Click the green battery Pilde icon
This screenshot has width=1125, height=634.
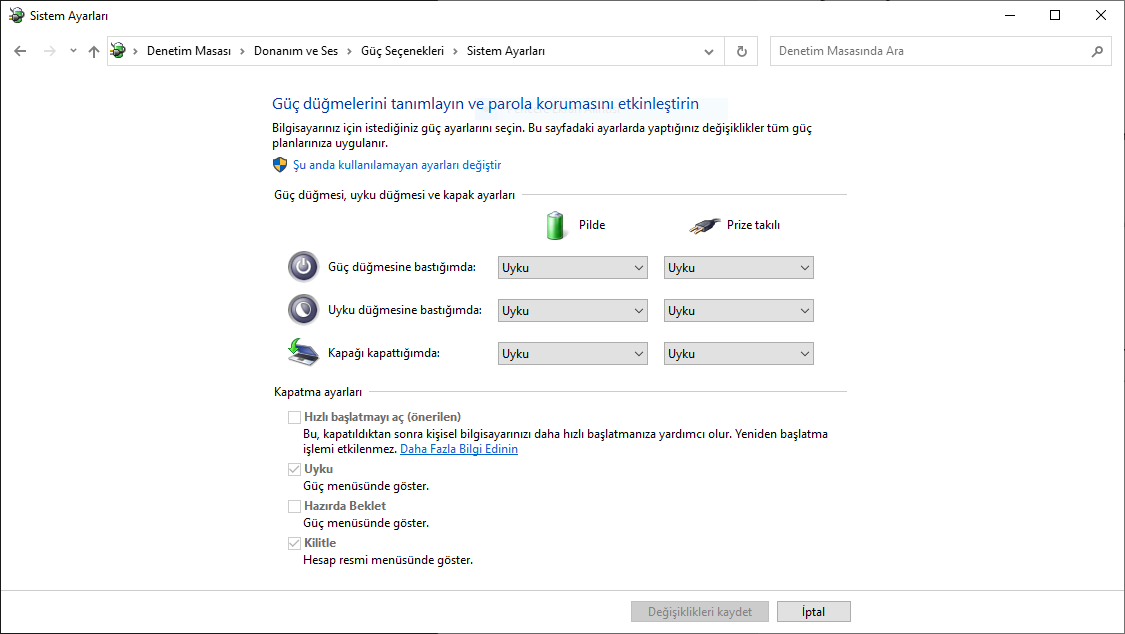(555, 225)
